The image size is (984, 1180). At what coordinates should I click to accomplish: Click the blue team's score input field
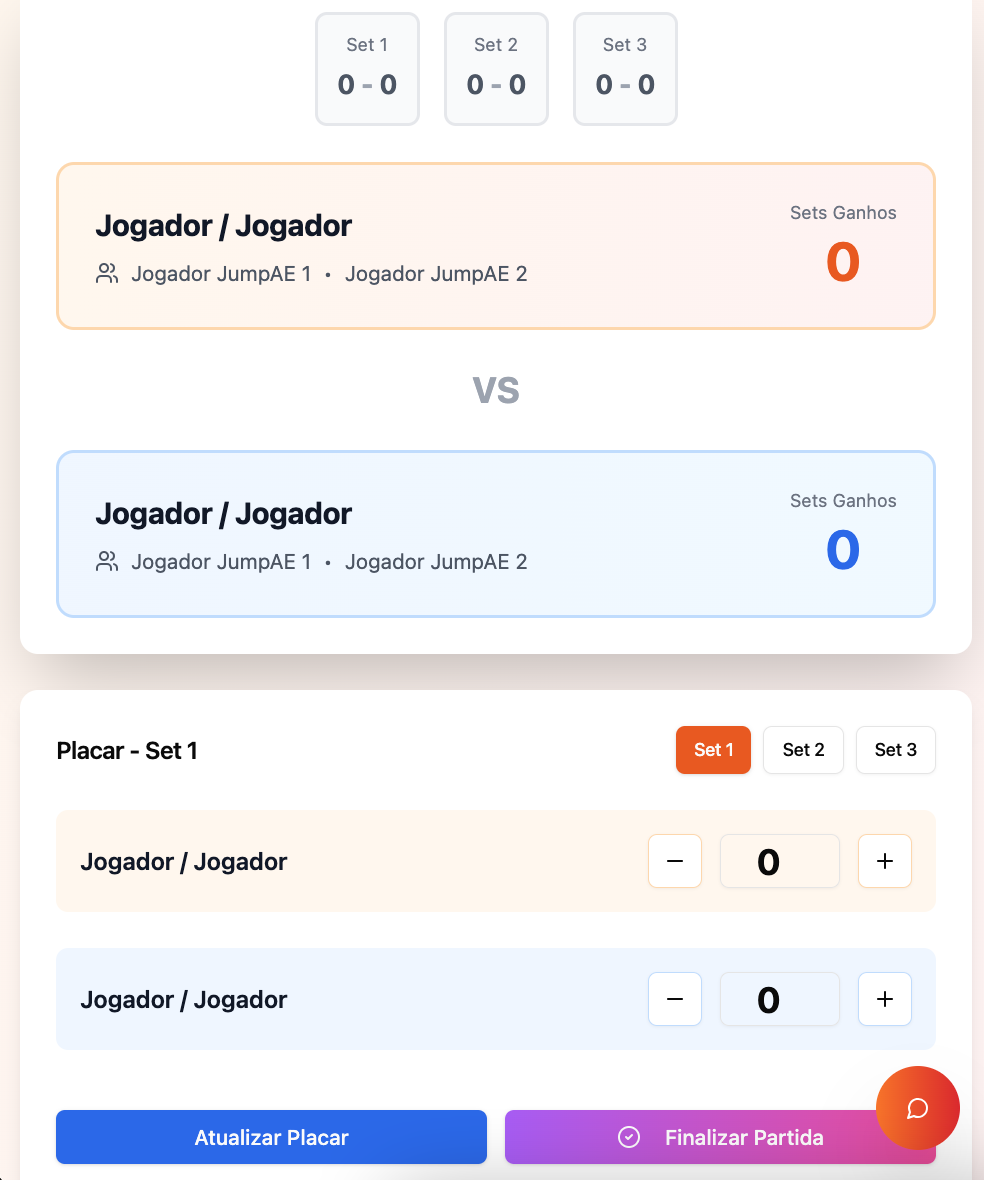coord(779,999)
